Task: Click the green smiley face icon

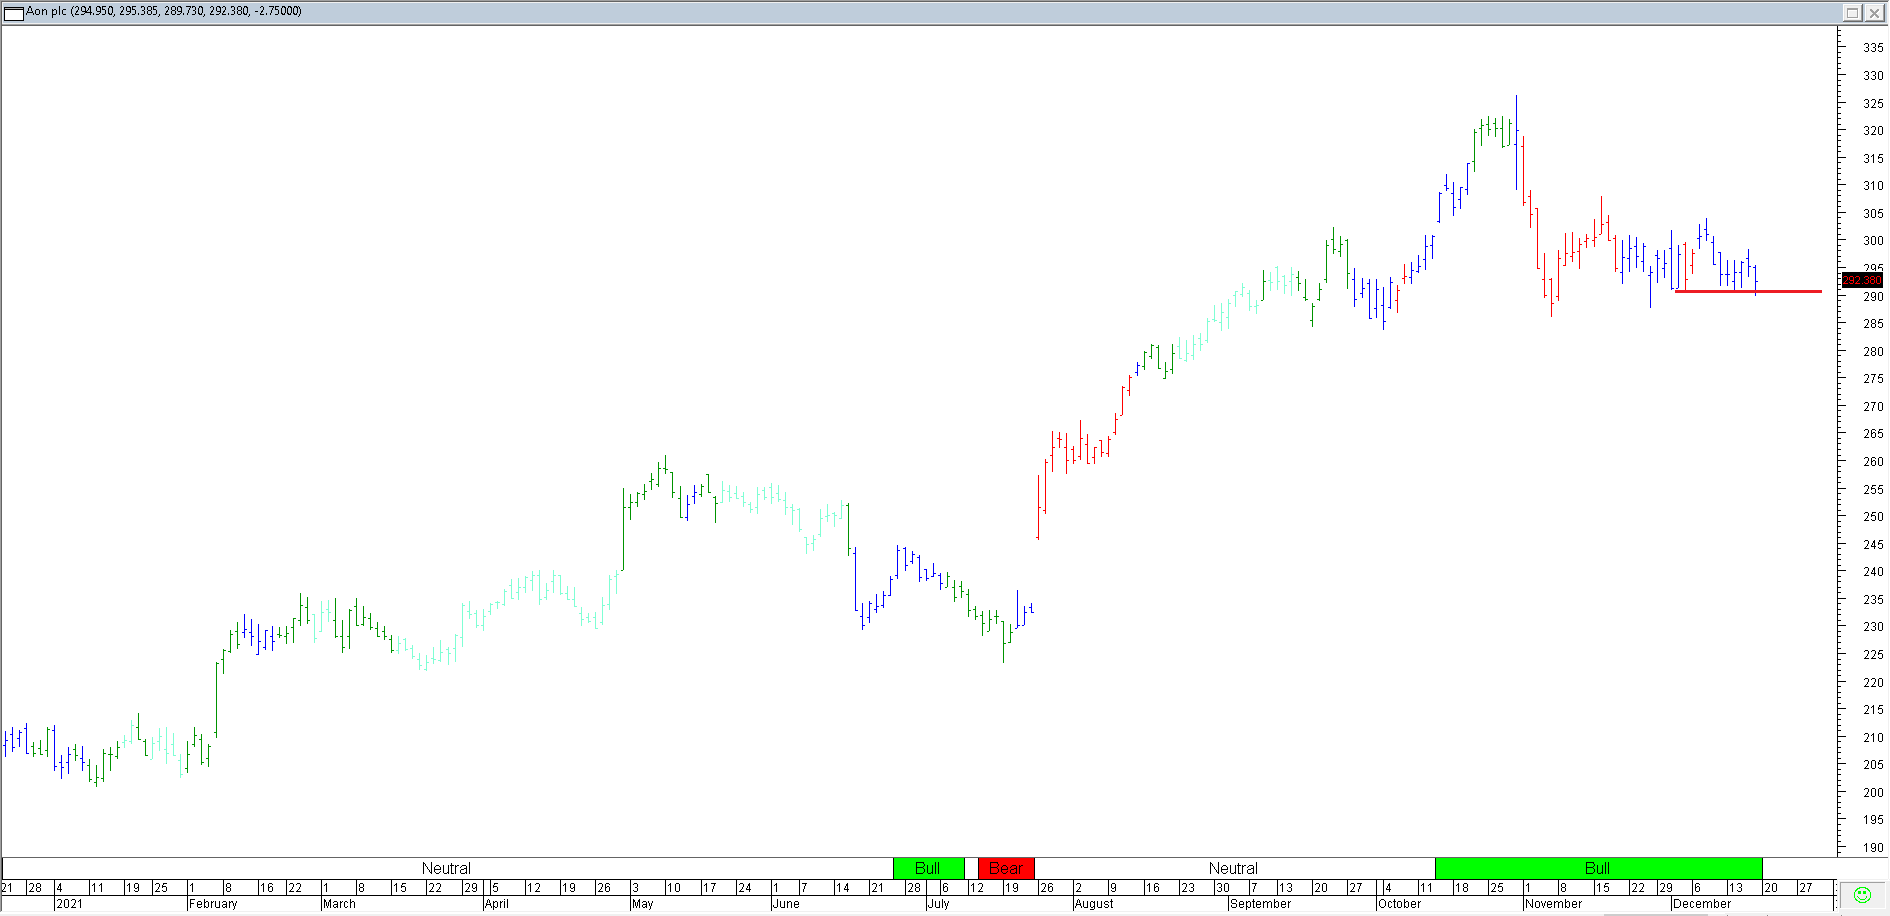Action: (1862, 894)
